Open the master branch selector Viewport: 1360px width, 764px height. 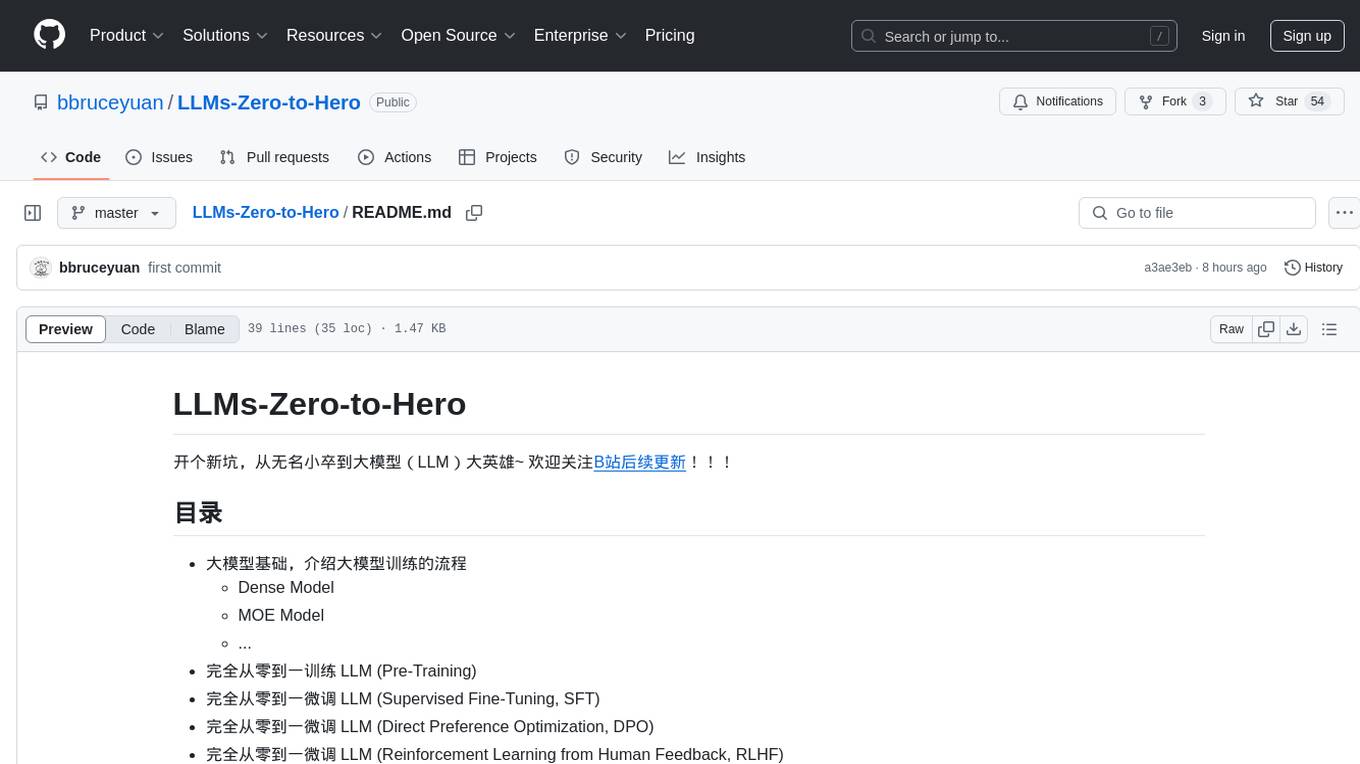coord(116,213)
